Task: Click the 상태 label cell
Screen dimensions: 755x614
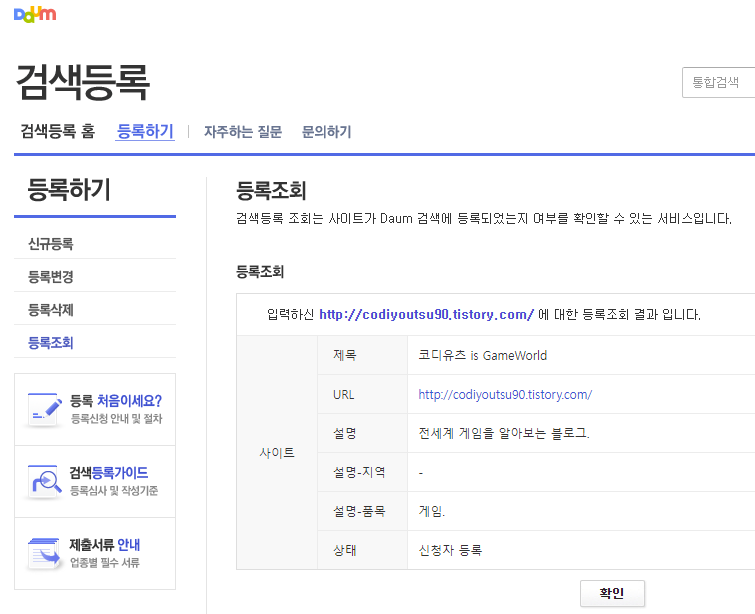Action: [363, 550]
